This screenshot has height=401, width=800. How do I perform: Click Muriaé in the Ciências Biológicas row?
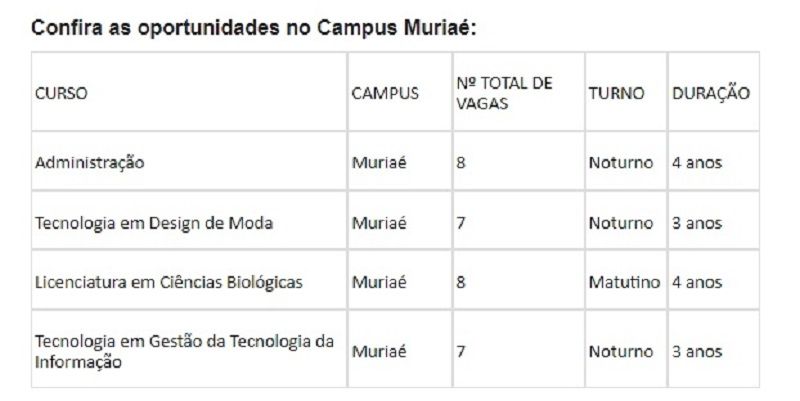[379, 282]
